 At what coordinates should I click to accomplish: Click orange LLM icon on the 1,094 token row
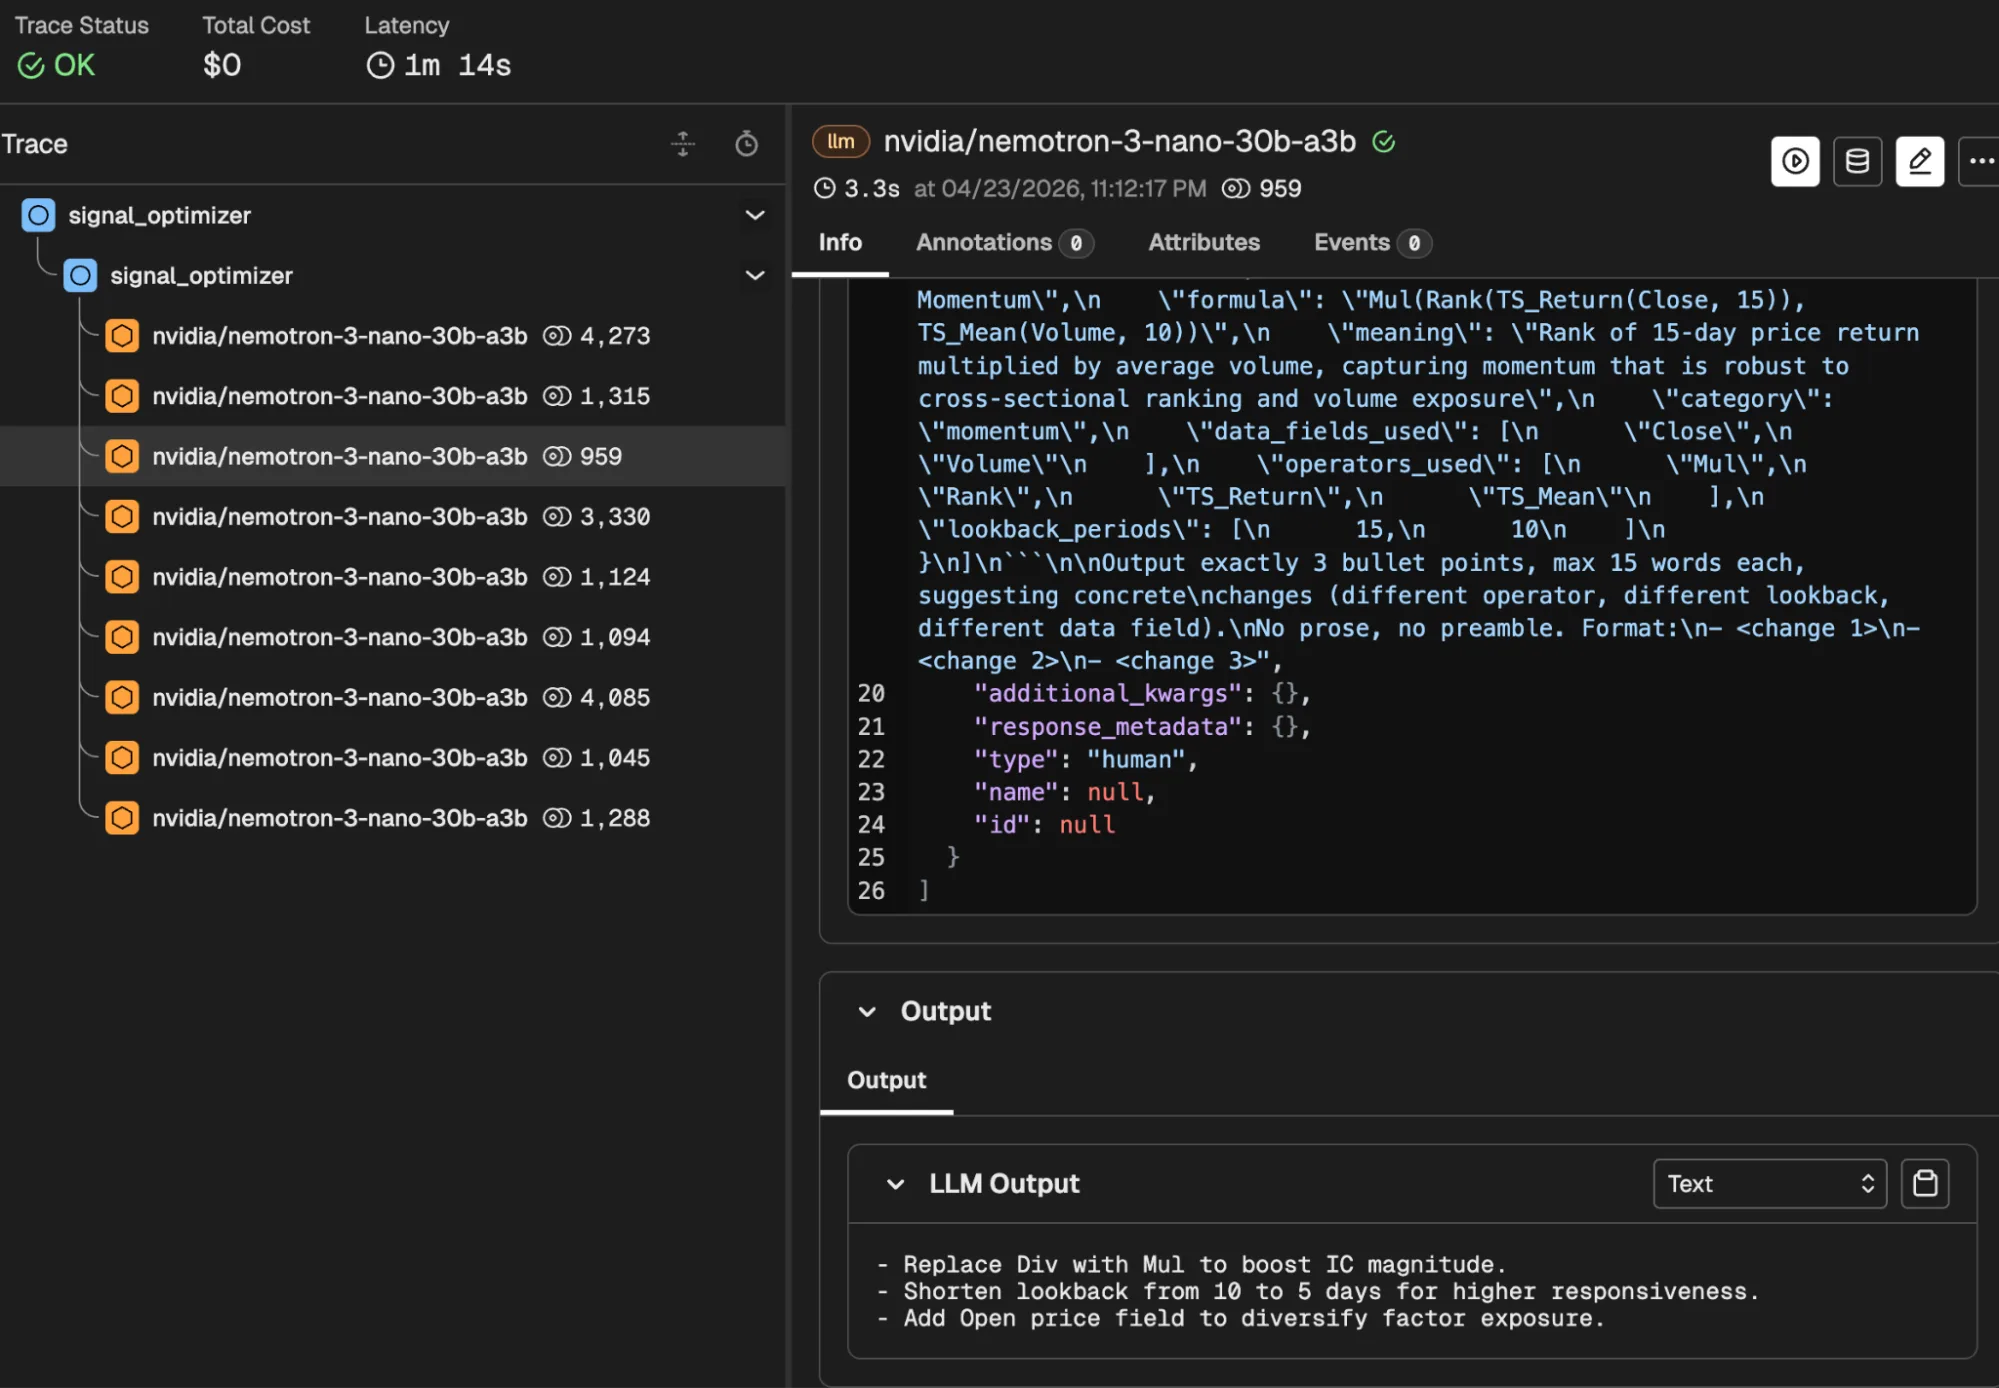click(122, 637)
